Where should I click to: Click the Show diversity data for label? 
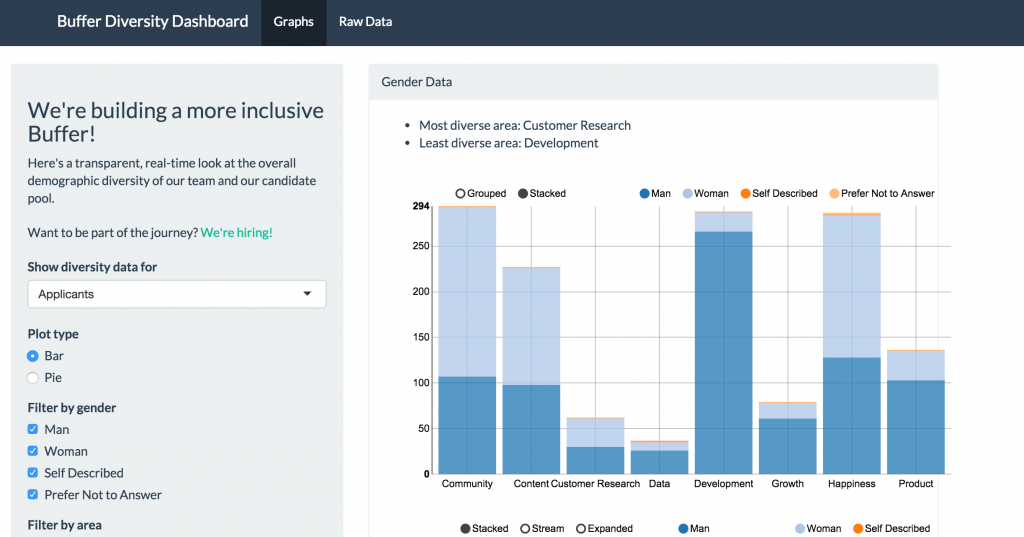(x=92, y=267)
